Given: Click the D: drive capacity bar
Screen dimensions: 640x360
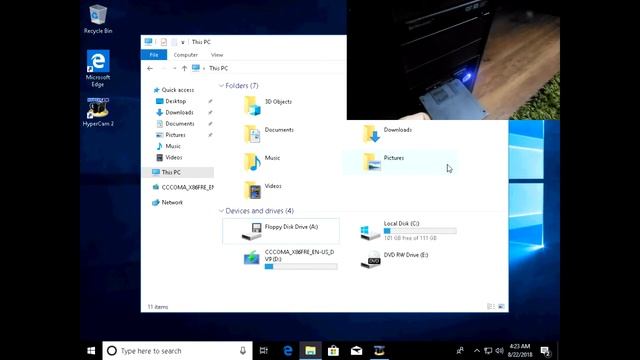Looking at the screenshot, I should (x=301, y=267).
